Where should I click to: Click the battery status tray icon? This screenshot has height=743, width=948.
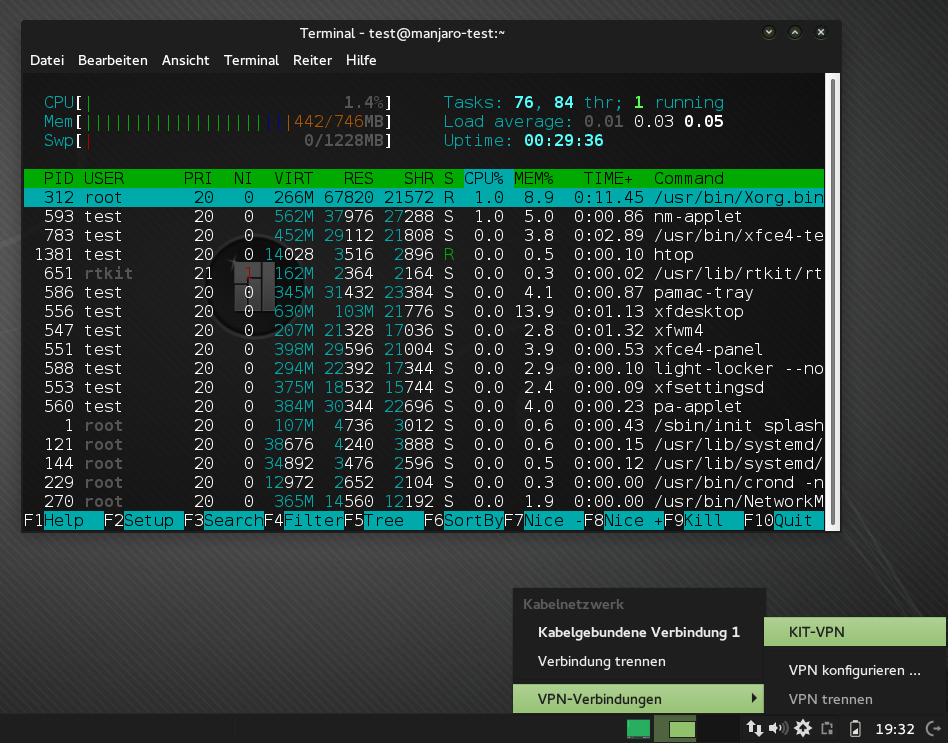(x=856, y=728)
